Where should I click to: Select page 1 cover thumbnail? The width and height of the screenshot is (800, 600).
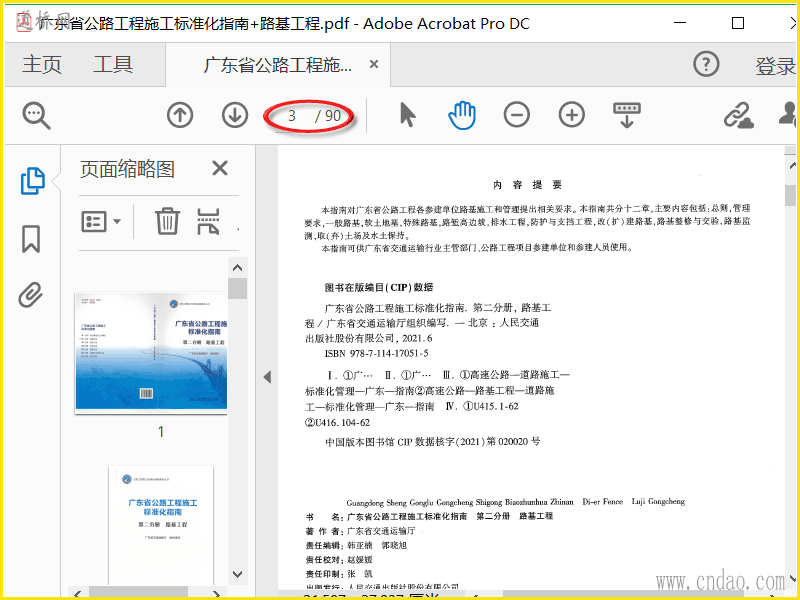pyautogui.click(x=152, y=352)
